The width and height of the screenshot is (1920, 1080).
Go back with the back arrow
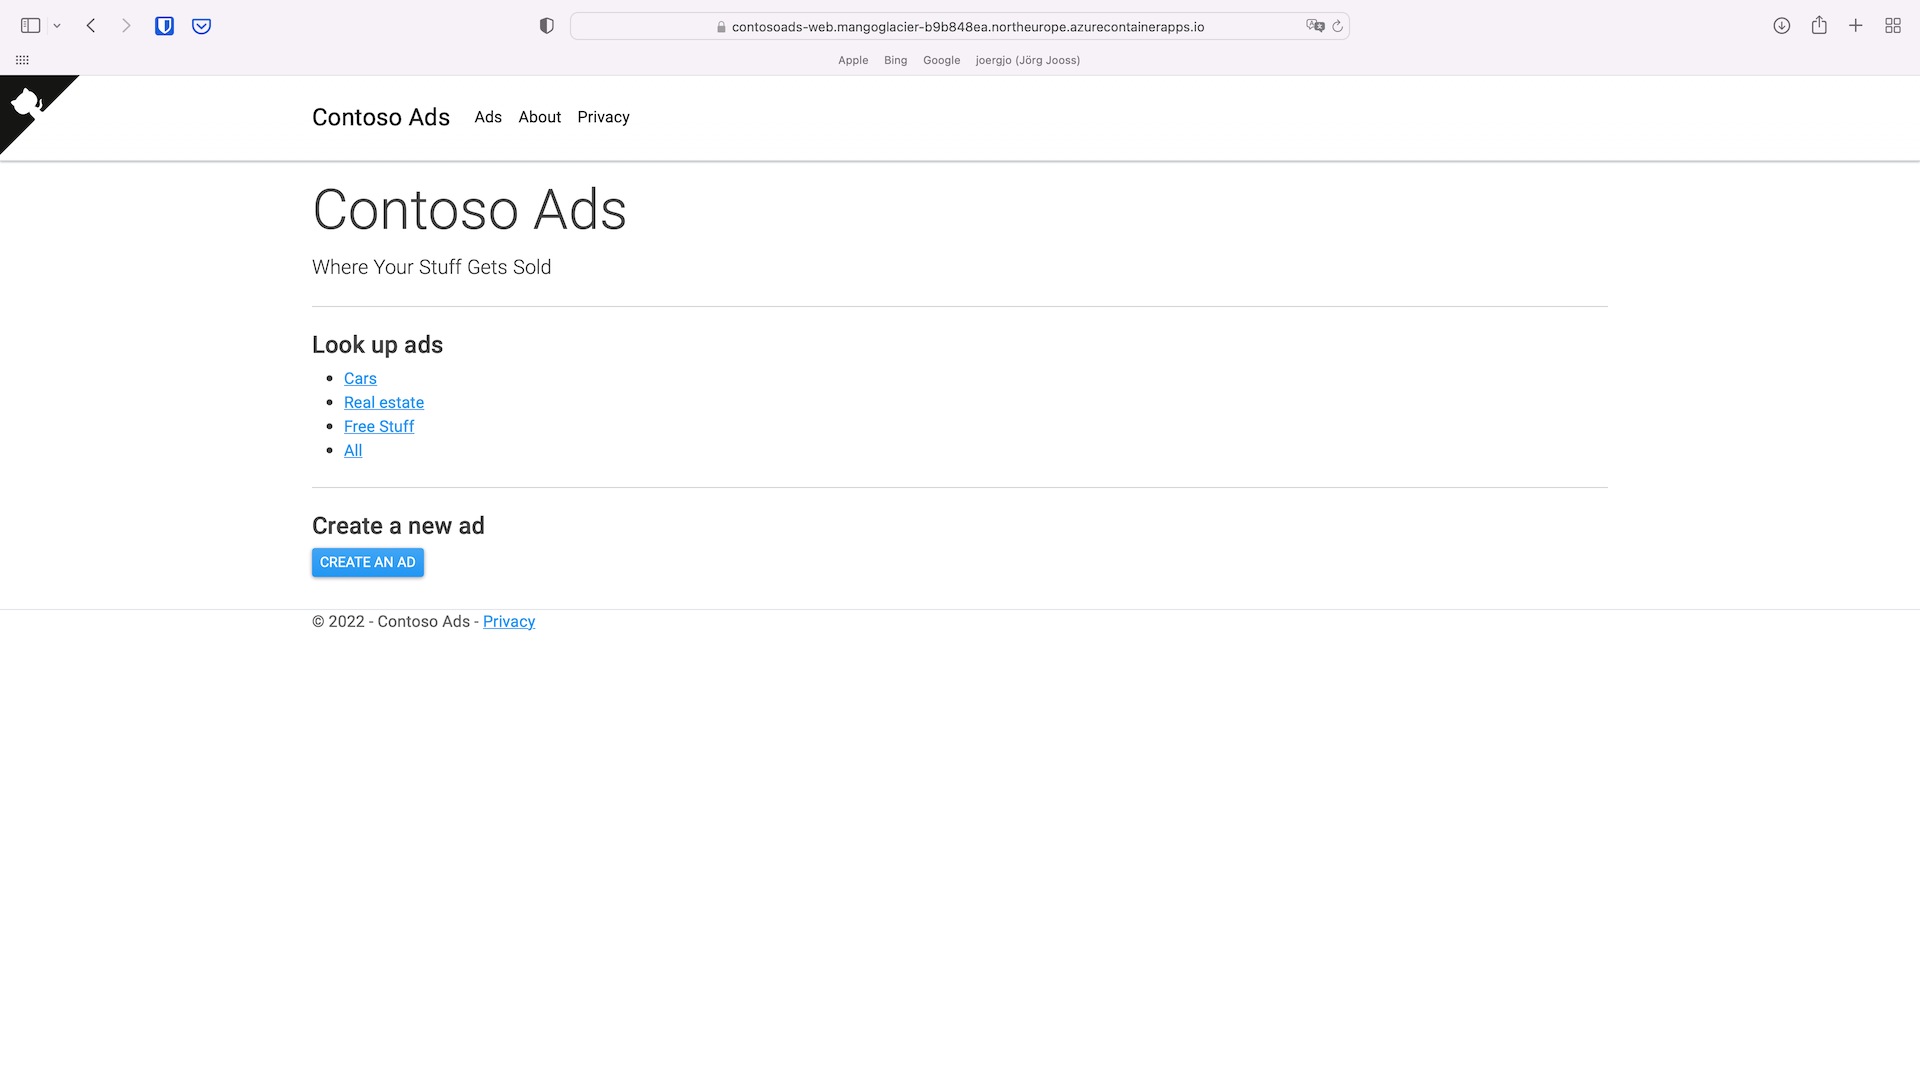[x=91, y=26]
